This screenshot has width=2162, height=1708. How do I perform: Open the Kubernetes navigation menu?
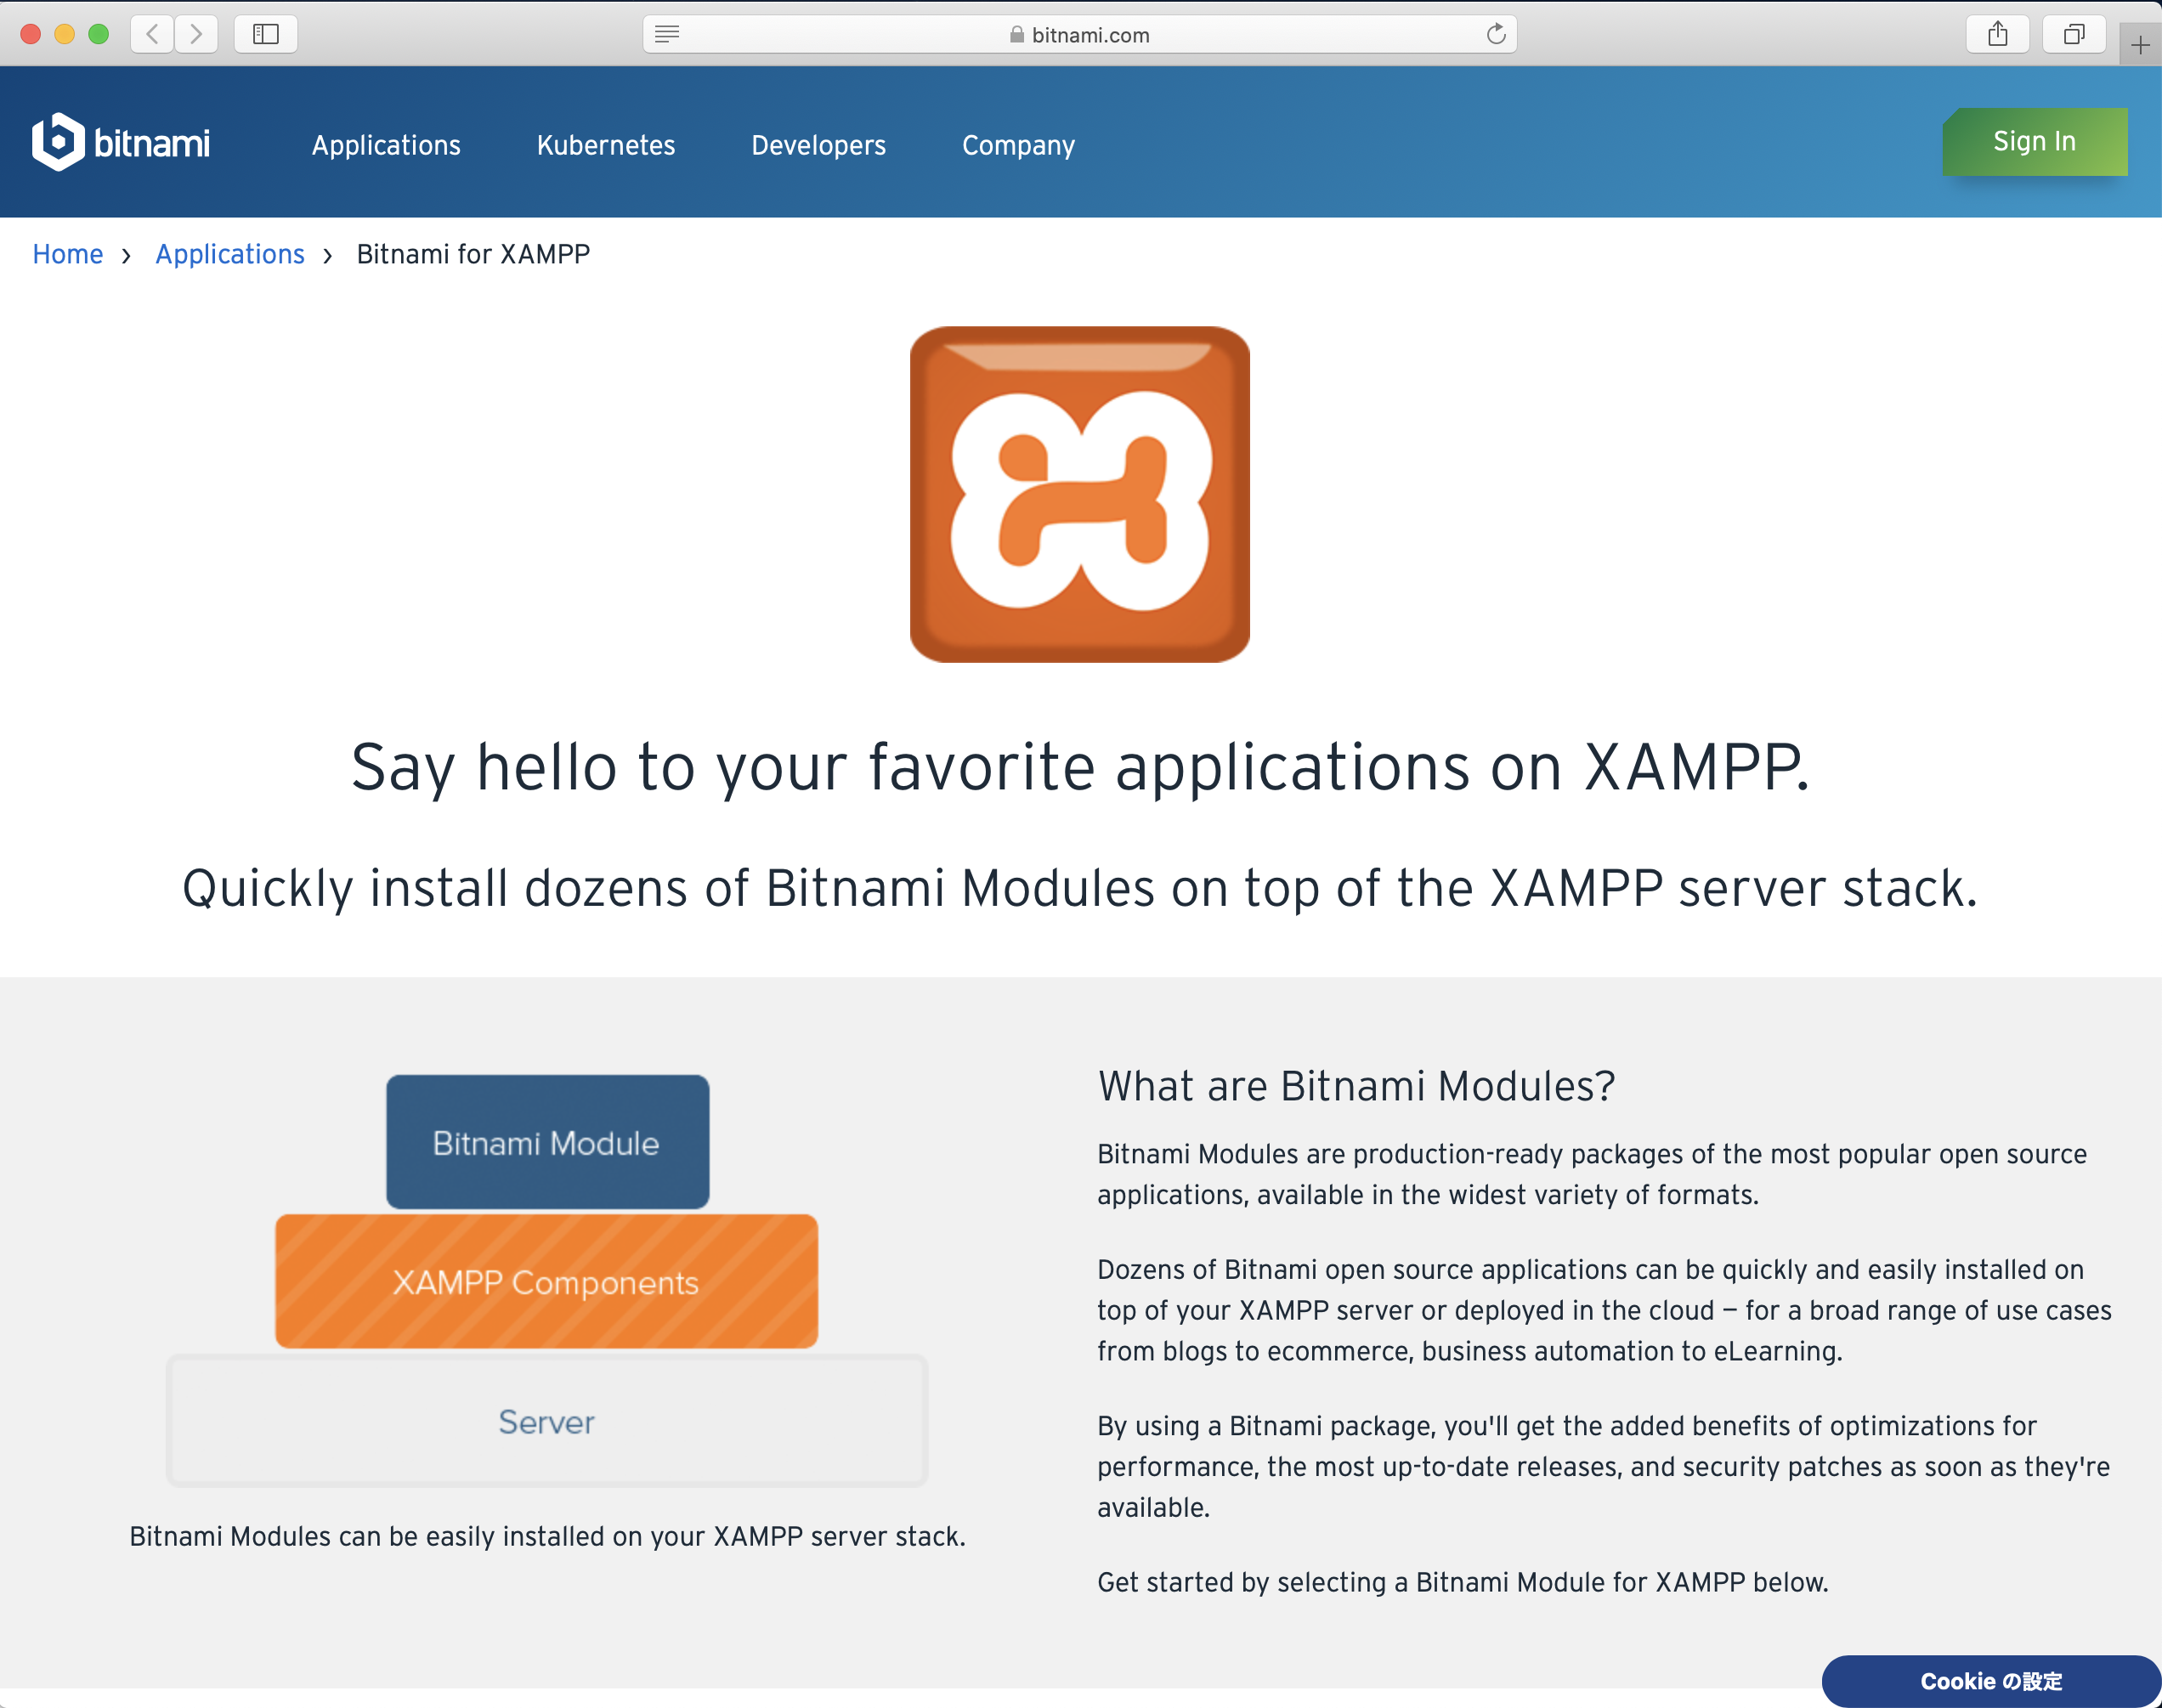pos(606,145)
